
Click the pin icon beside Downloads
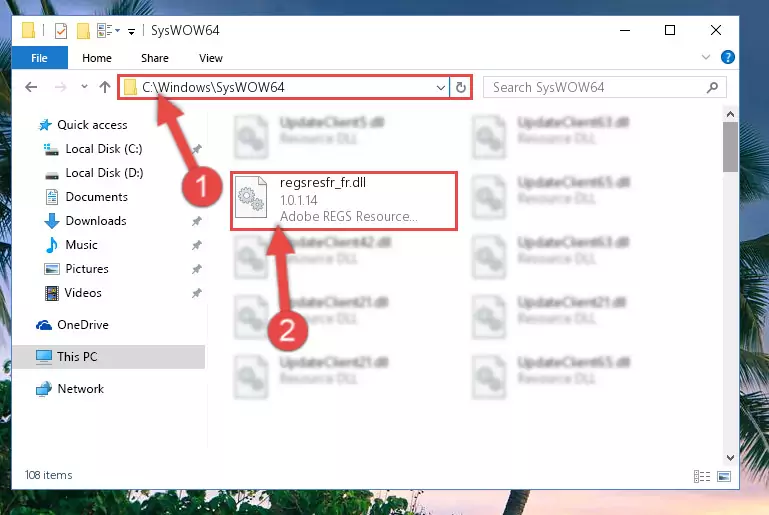[197, 221]
